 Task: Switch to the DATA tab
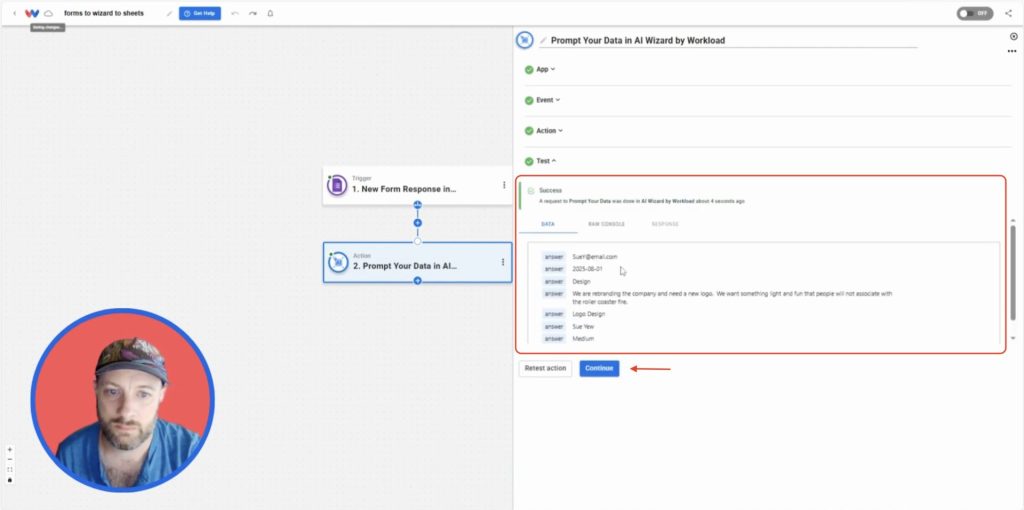click(548, 224)
